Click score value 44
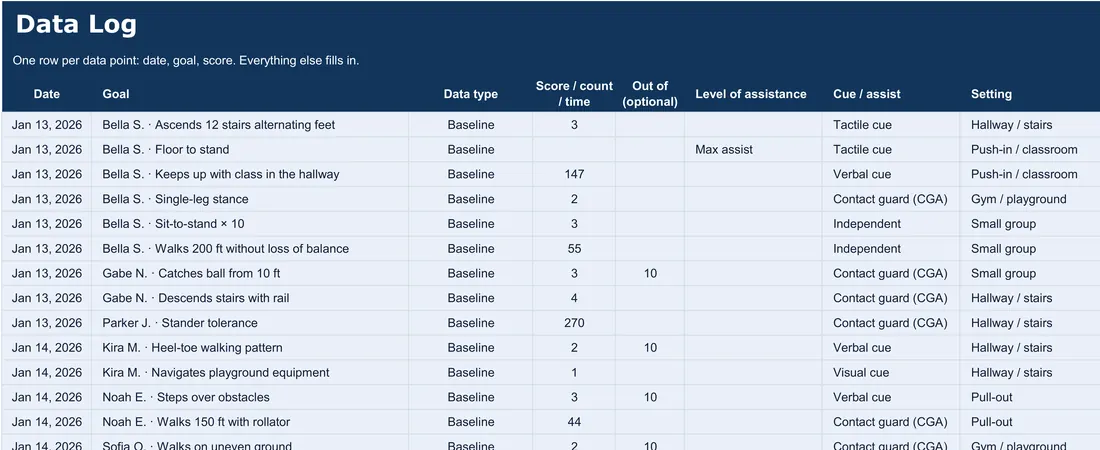 (574, 422)
